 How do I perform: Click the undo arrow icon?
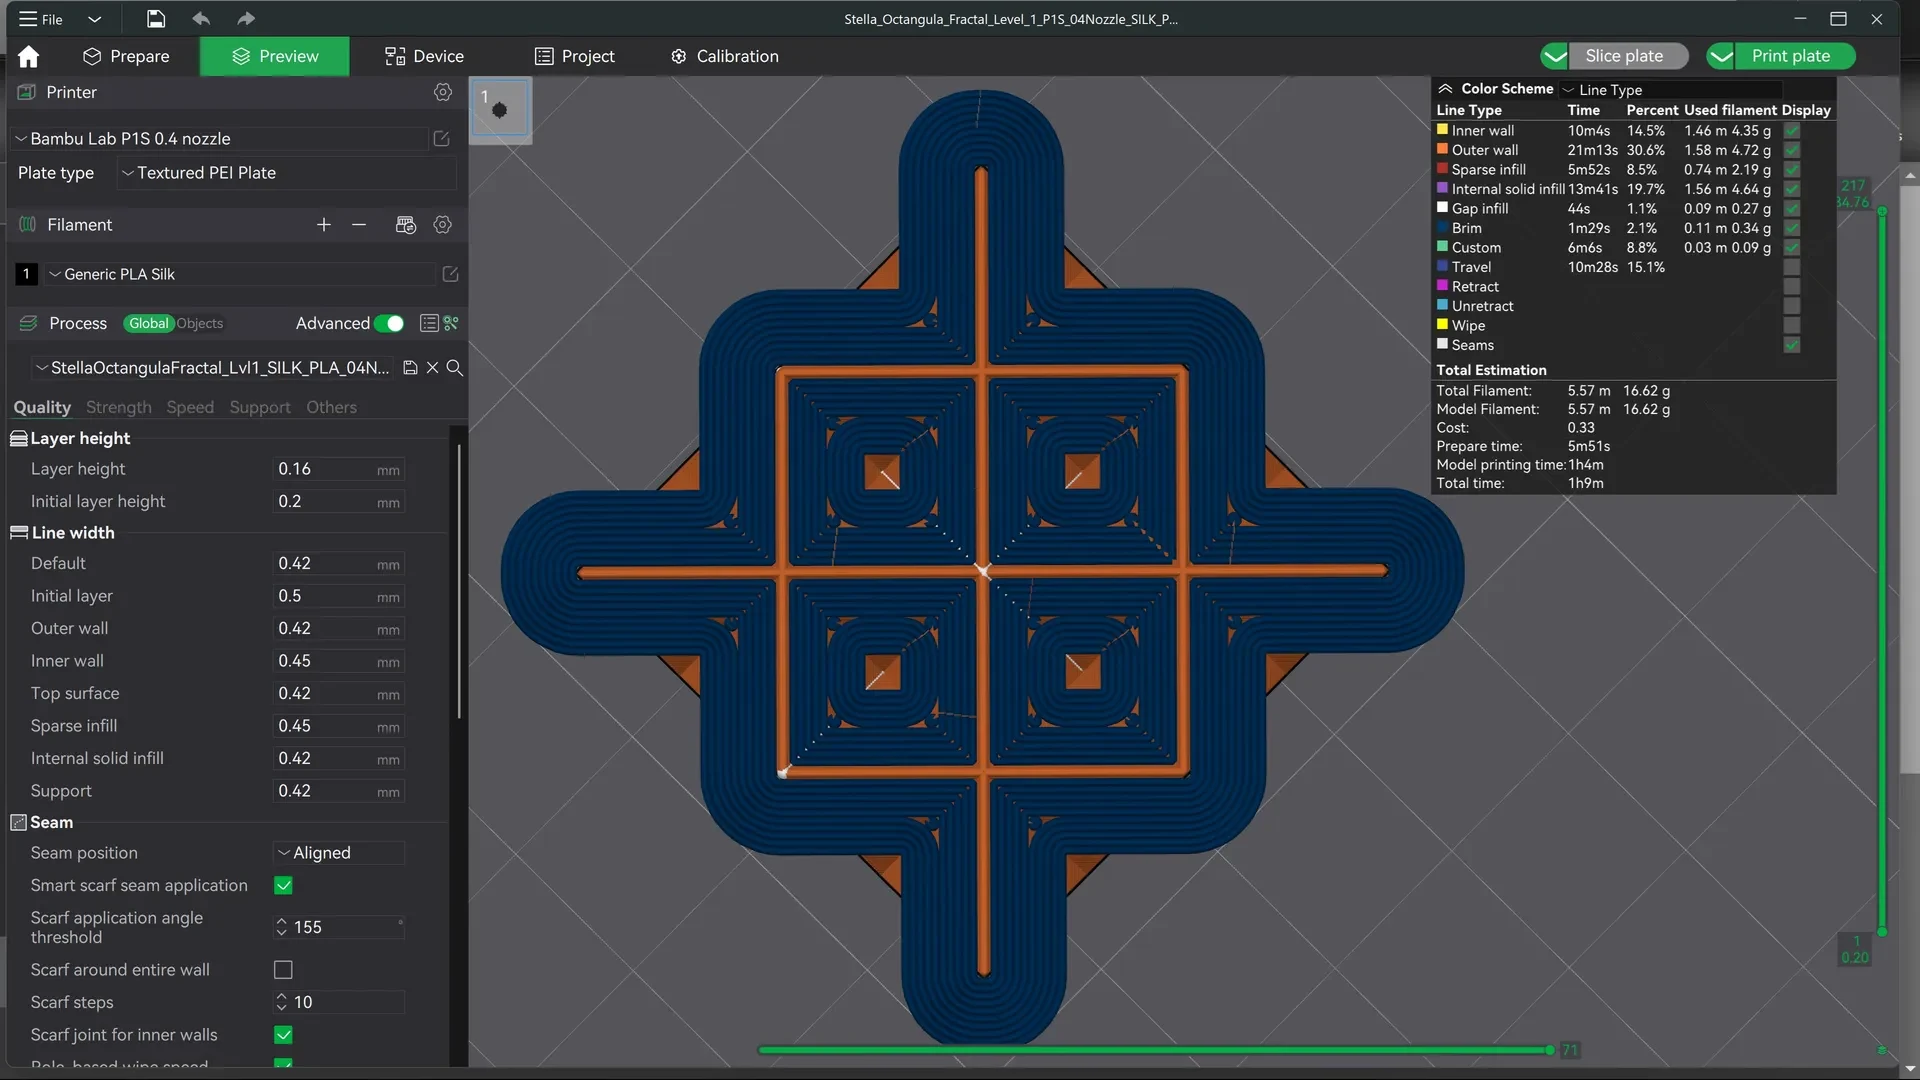pyautogui.click(x=201, y=18)
